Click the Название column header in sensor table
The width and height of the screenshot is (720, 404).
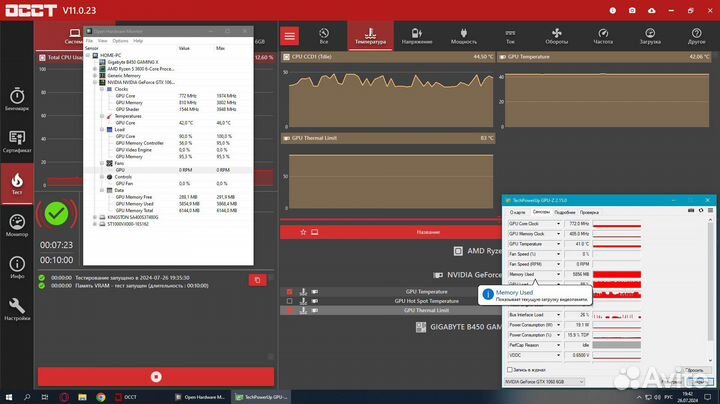point(428,232)
